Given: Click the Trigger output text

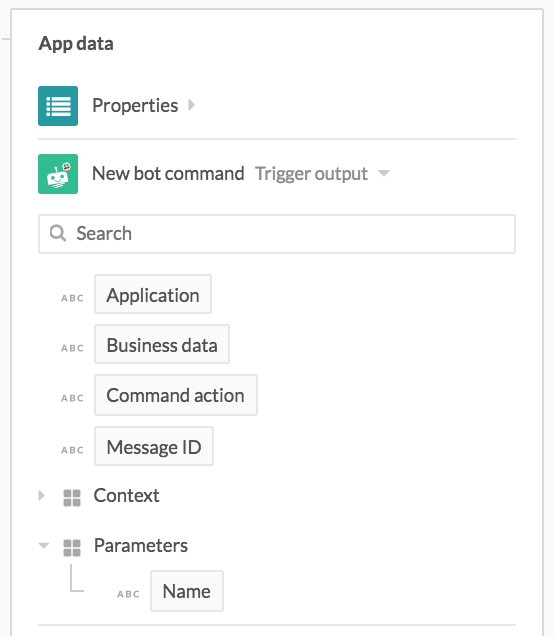Looking at the screenshot, I should (311, 174).
